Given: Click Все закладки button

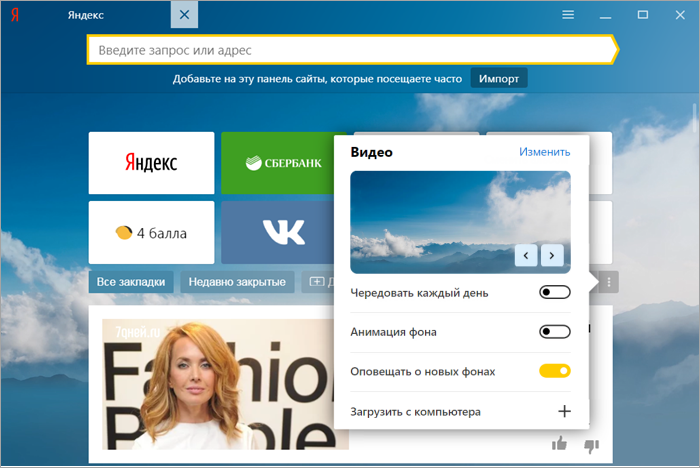Looking at the screenshot, I should click(131, 282).
